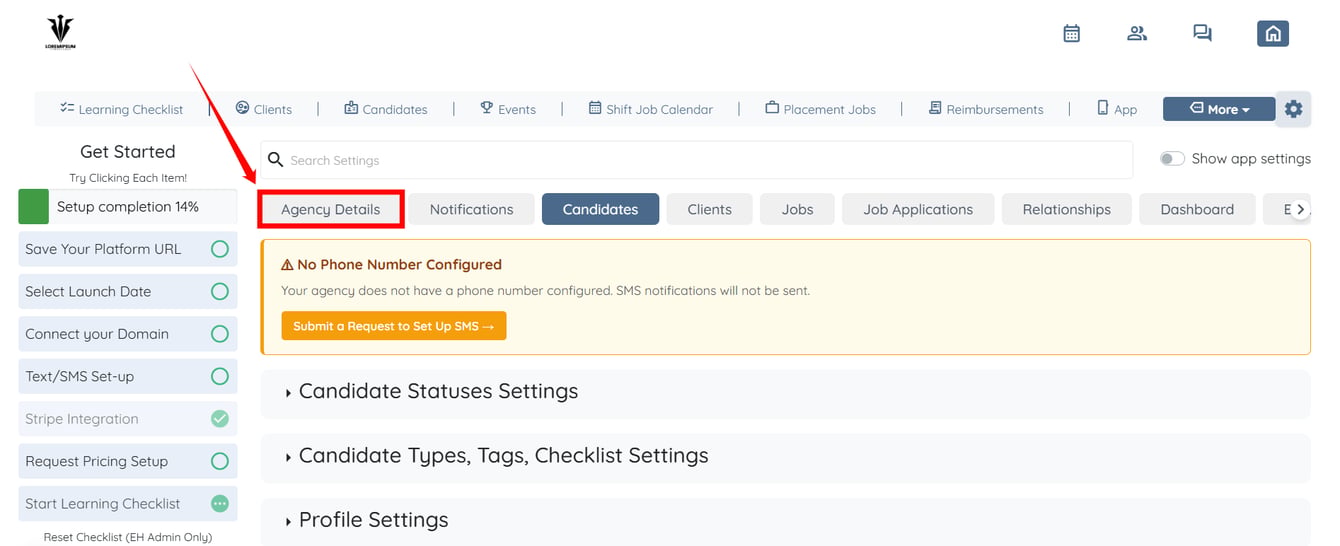Image resolution: width=1340 pixels, height=546 pixels.
Task: Select the Candidates settings tab
Action: pos(600,209)
